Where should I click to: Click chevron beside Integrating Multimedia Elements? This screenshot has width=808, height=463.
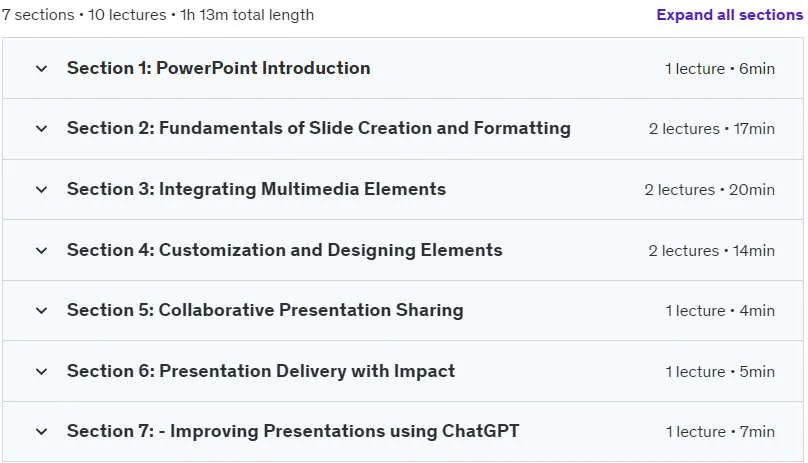(x=41, y=190)
